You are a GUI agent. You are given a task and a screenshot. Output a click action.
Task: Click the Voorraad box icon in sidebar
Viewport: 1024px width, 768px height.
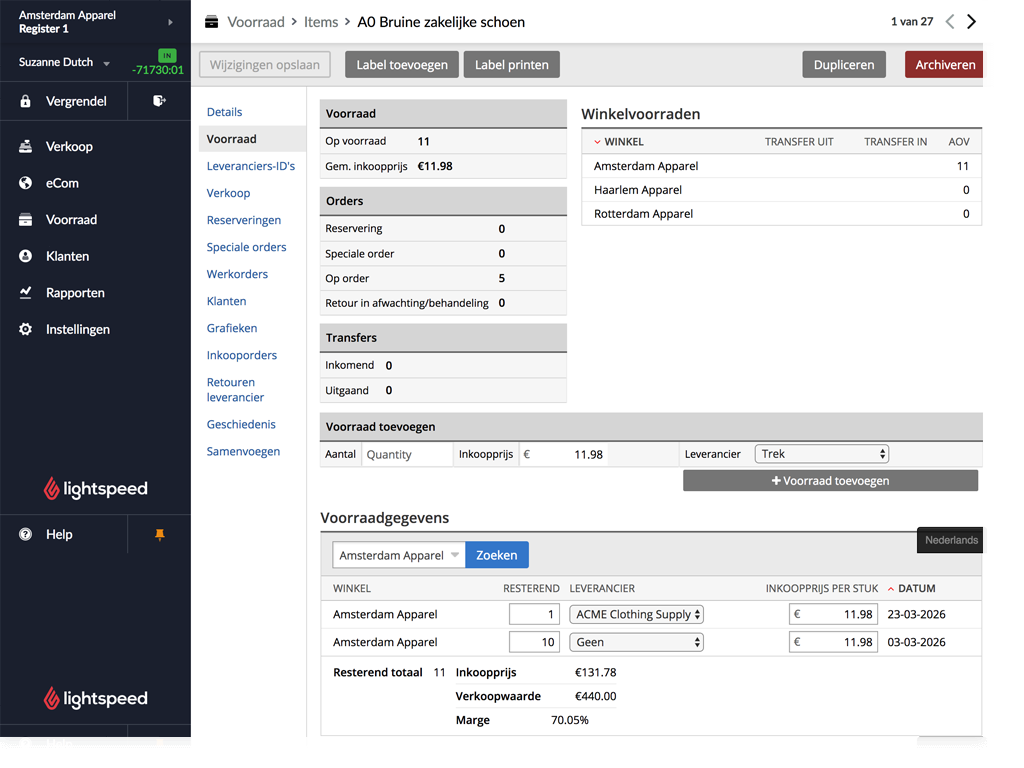(x=25, y=219)
